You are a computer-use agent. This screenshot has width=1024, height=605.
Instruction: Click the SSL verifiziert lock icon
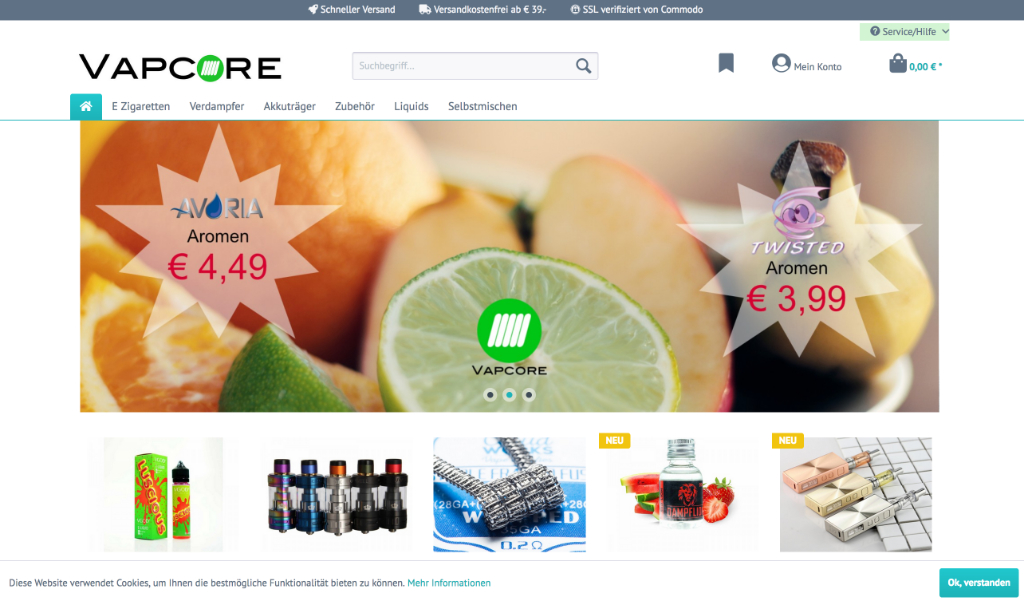[x=575, y=9]
